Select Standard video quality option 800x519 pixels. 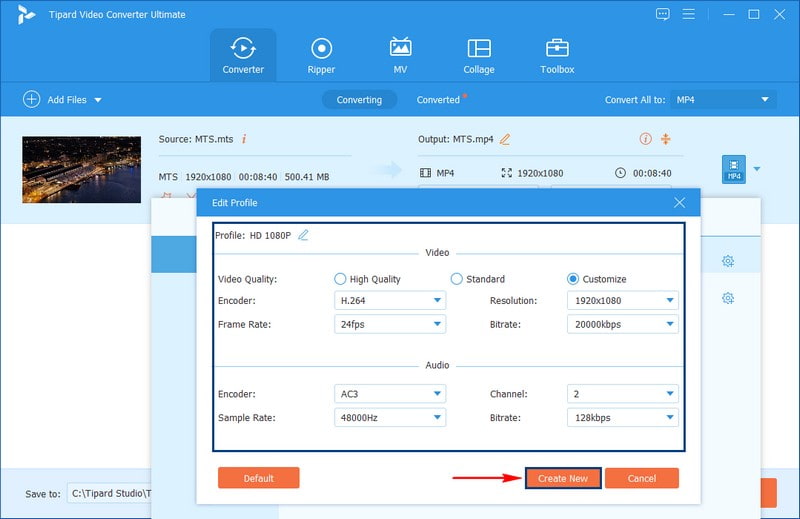pyautogui.click(x=457, y=279)
